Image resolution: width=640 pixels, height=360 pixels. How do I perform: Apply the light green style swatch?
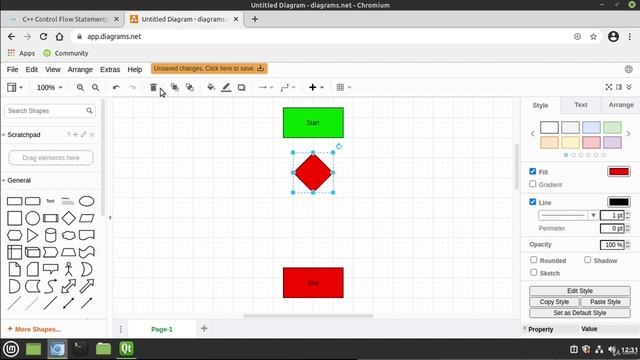612,127
